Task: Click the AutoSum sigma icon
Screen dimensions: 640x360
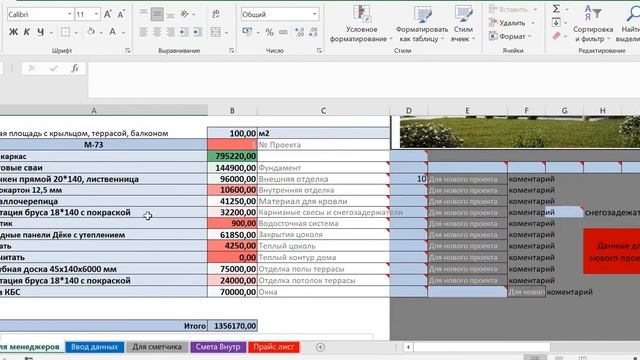Action: 556,9
